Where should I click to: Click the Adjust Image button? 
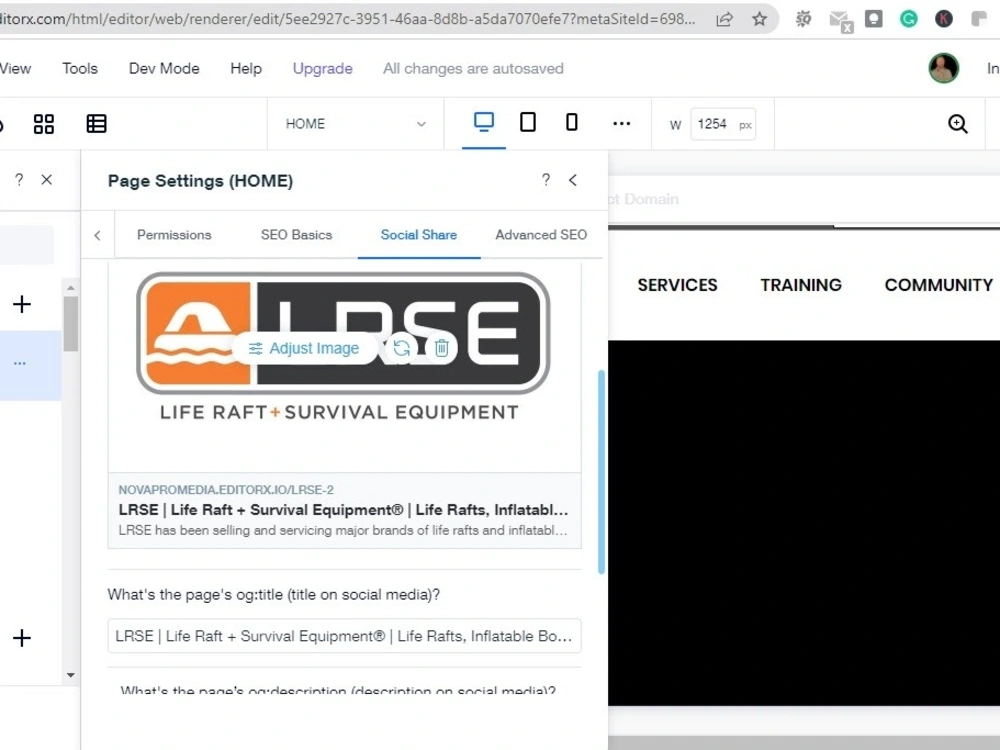304,348
